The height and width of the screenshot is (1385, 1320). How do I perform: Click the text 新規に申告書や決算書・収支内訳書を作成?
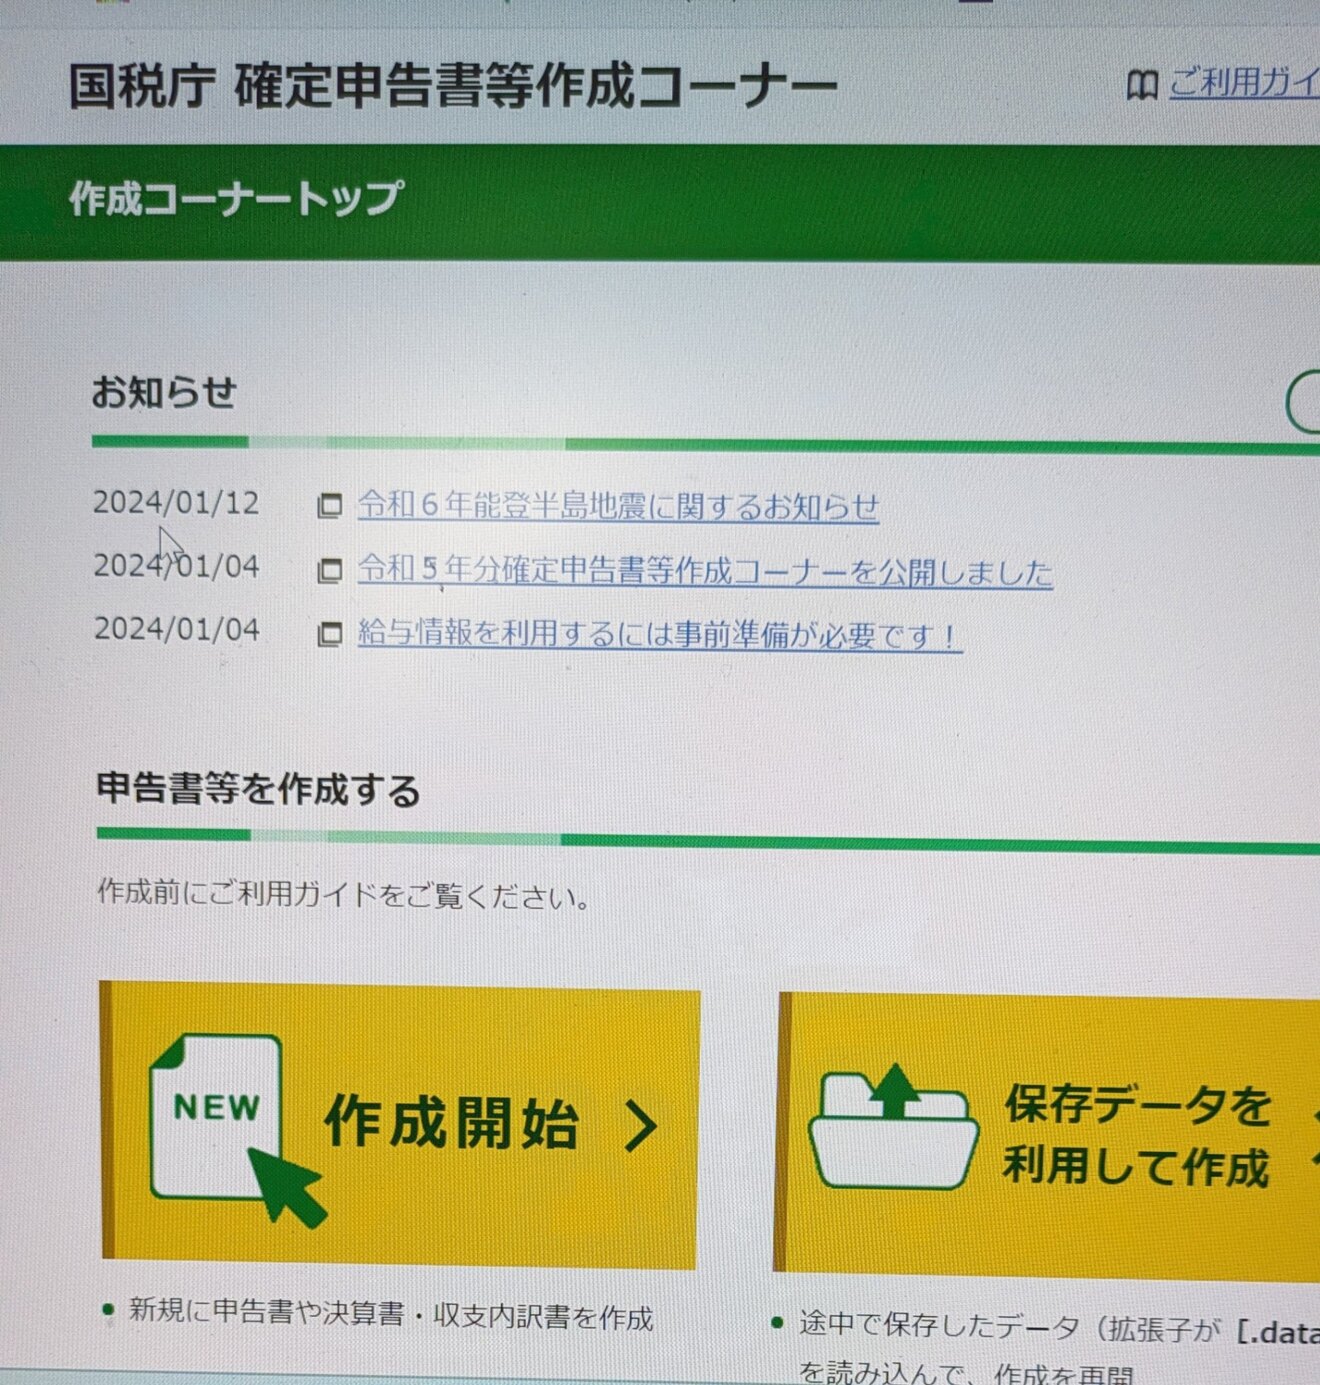(390, 1314)
